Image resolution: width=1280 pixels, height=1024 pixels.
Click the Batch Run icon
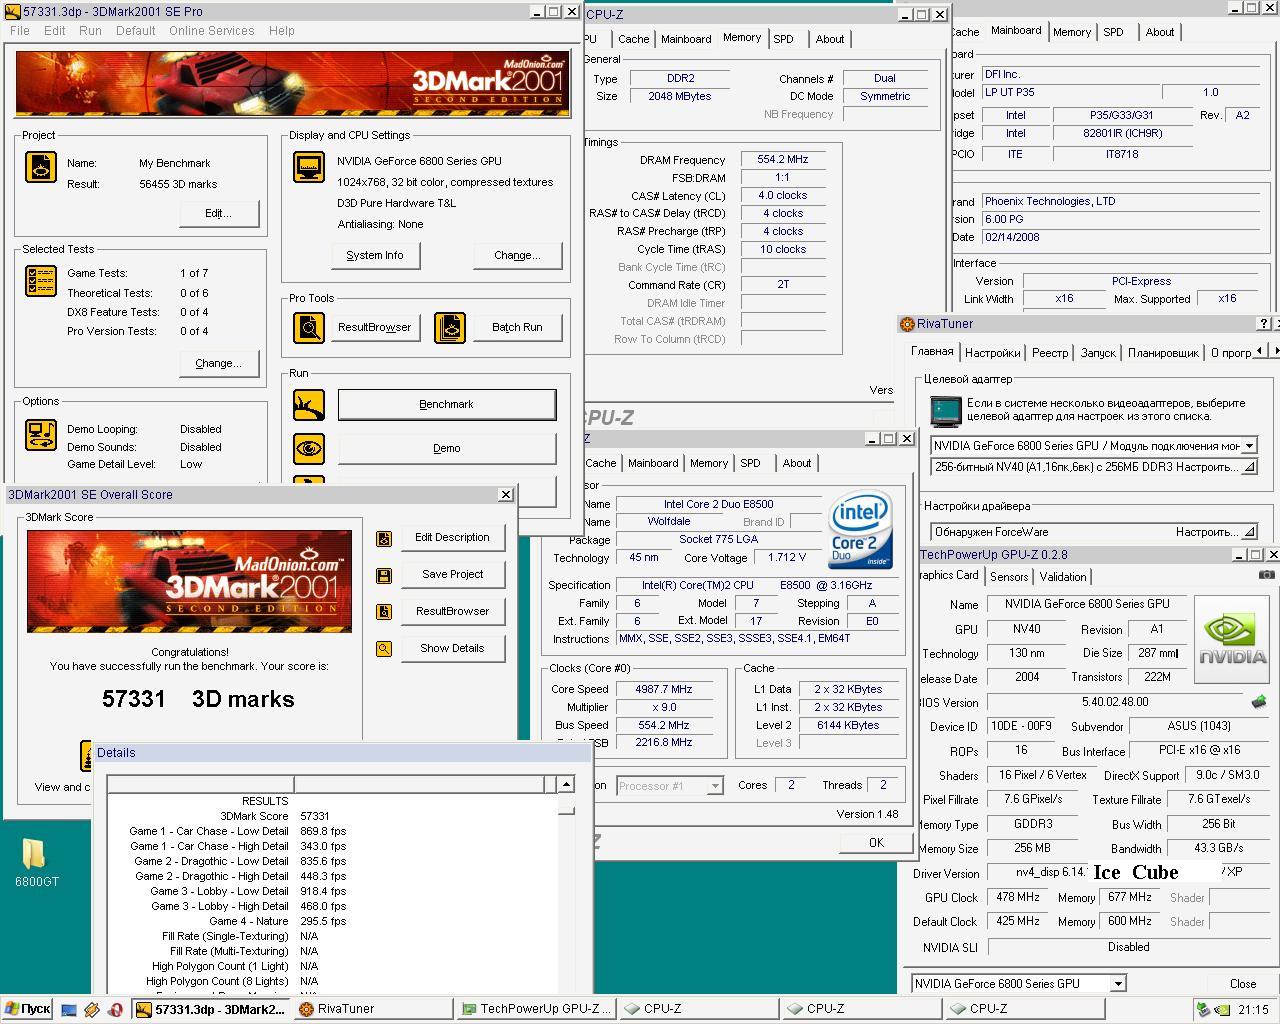click(450, 327)
